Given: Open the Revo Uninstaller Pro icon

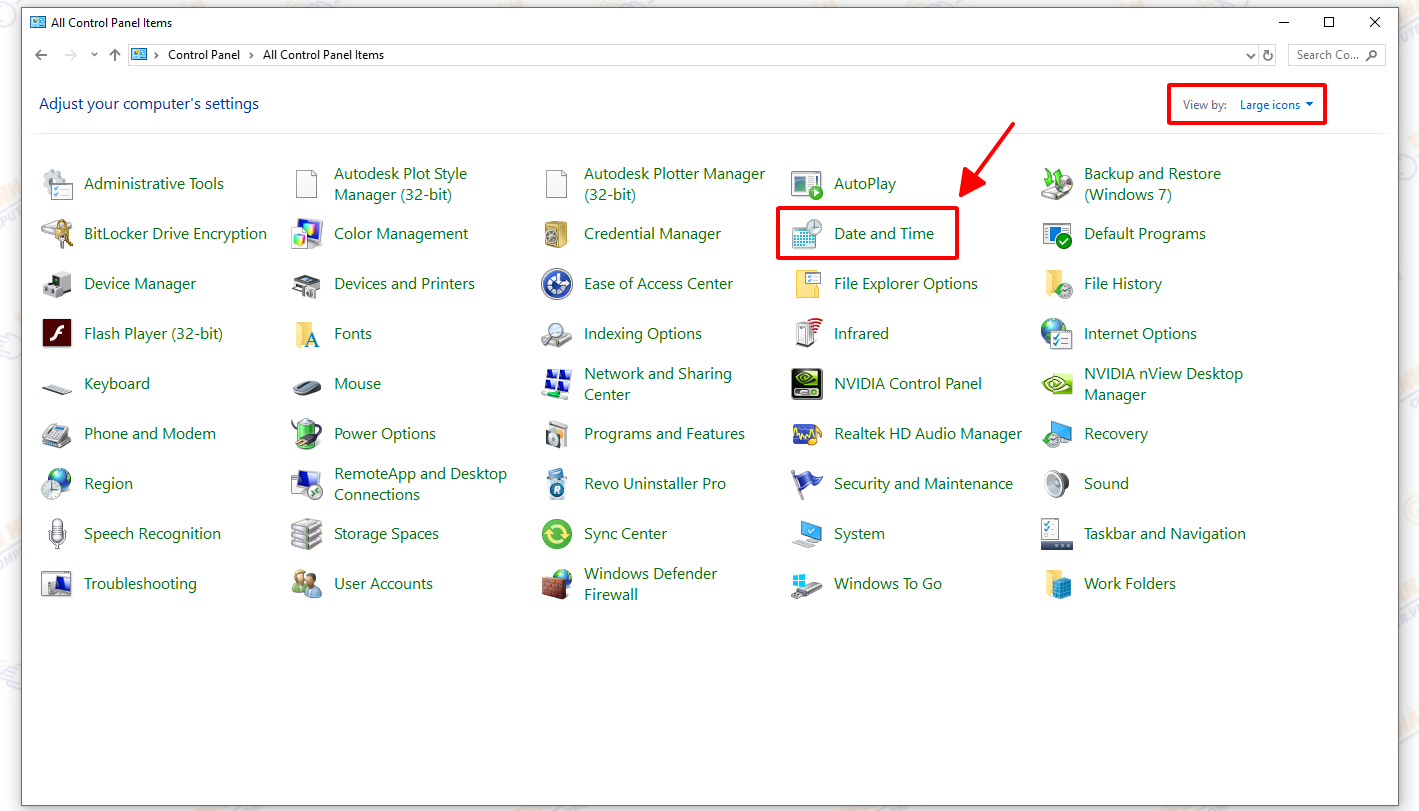Looking at the screenshot, I should 557,484.
